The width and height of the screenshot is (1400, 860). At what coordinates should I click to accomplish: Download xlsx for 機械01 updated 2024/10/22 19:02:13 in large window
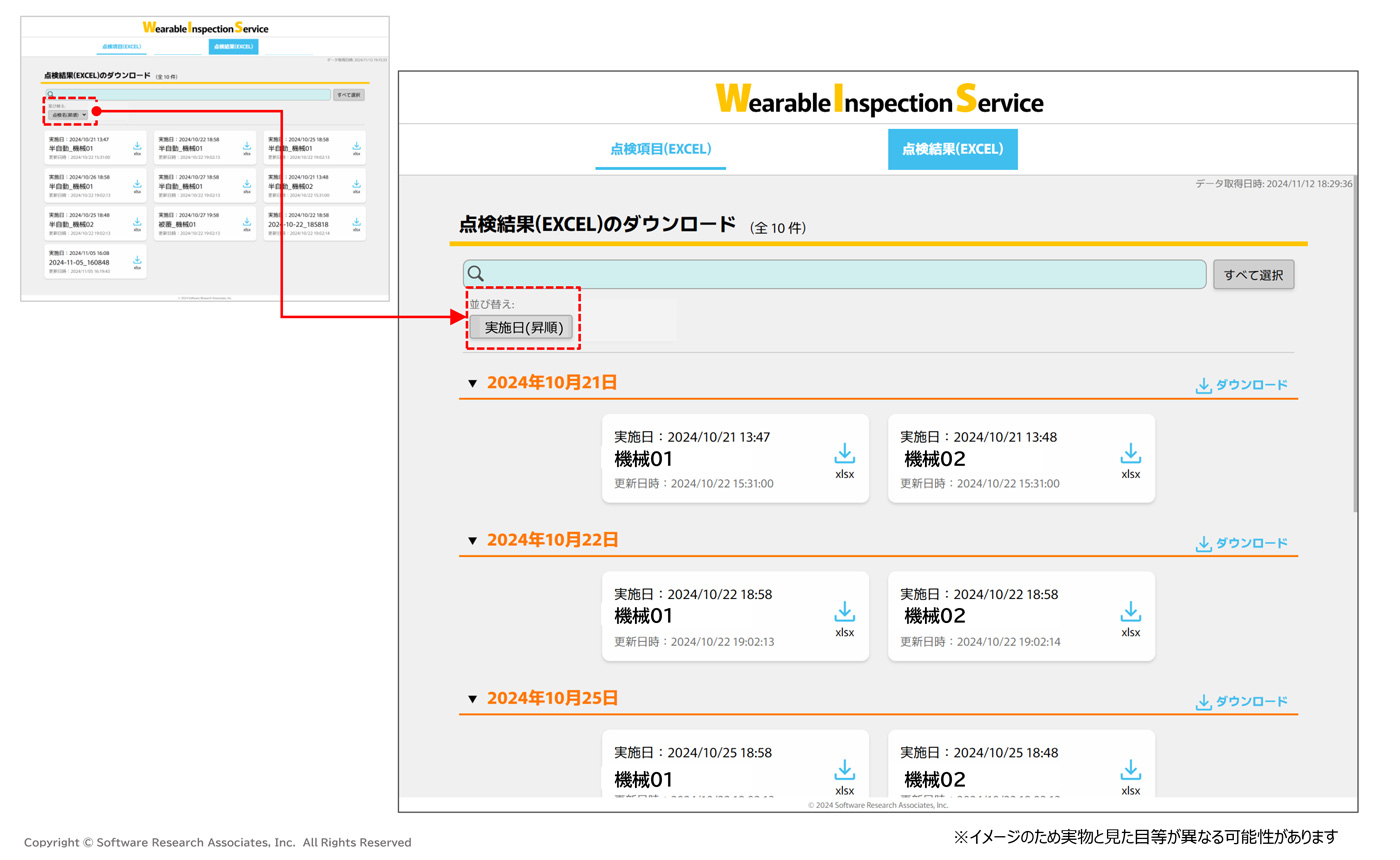point(845,617)
